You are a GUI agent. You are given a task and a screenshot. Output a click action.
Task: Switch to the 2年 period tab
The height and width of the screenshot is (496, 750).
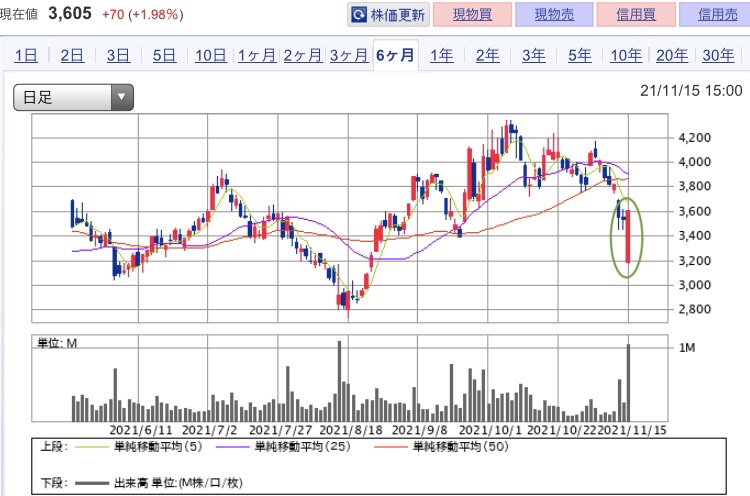(487, 55)
